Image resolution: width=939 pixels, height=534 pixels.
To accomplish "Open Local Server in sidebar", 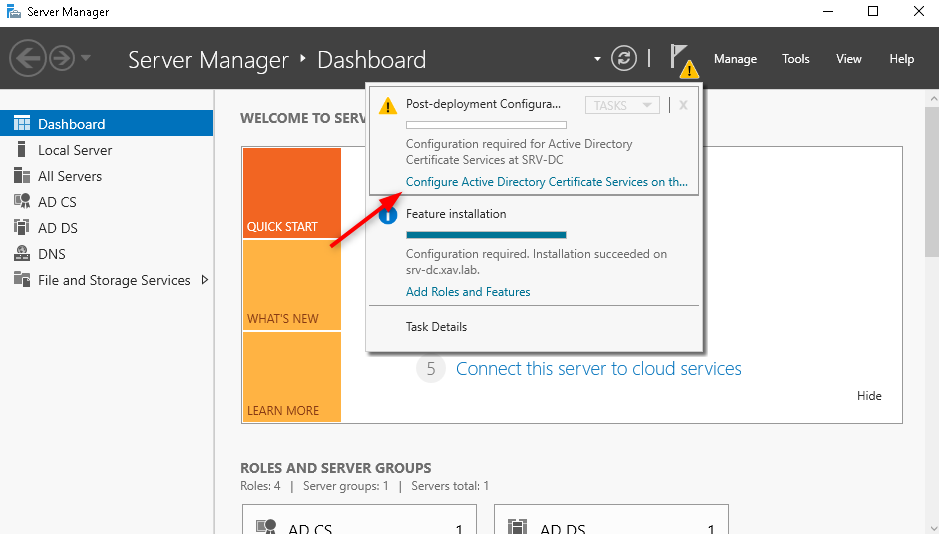I will coord(75,150).
